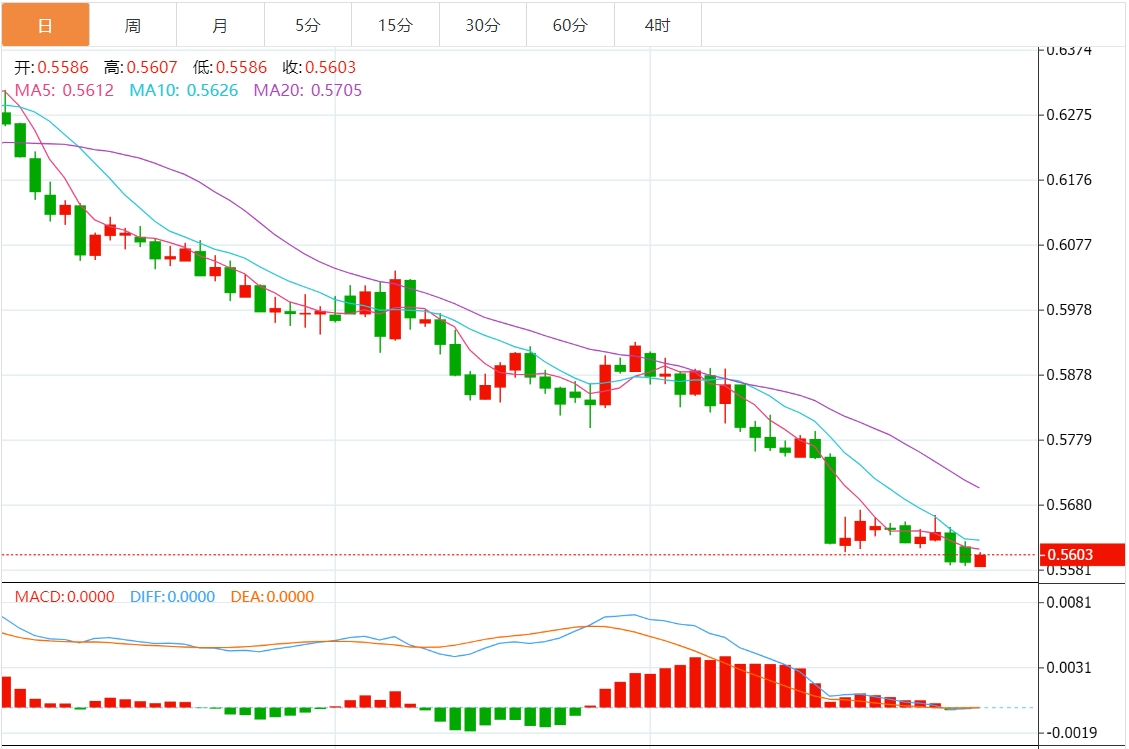The width and height of the screenshot is (1129, 749).
Task: Click the MA5: 0.5612 indicator label
Action: (64, 91)
